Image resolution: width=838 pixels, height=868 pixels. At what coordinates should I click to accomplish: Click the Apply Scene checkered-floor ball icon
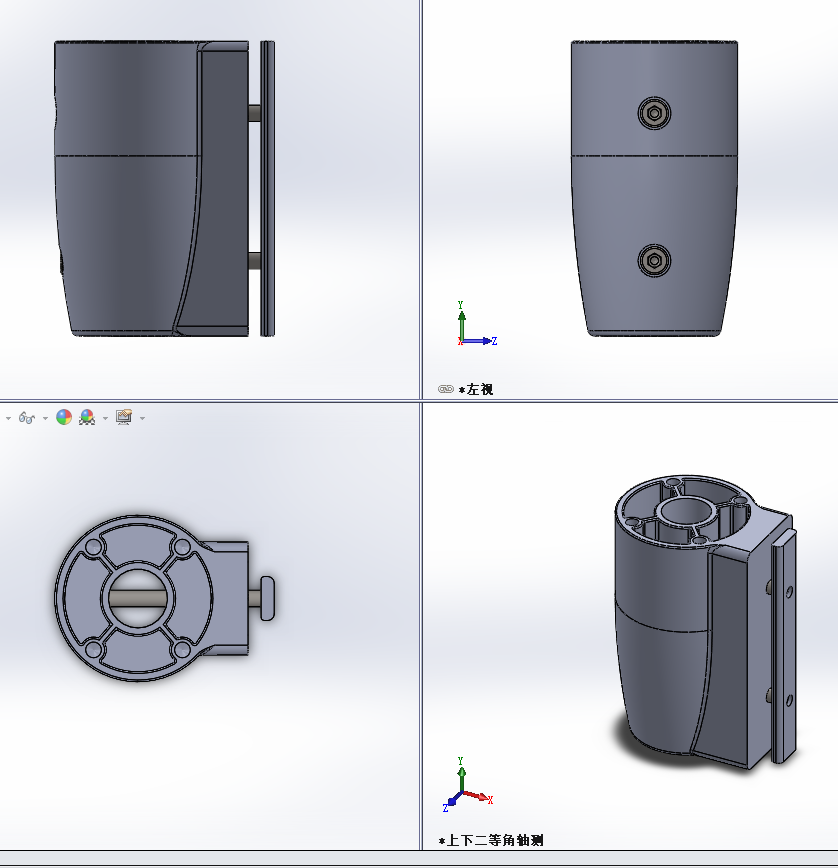87,417
